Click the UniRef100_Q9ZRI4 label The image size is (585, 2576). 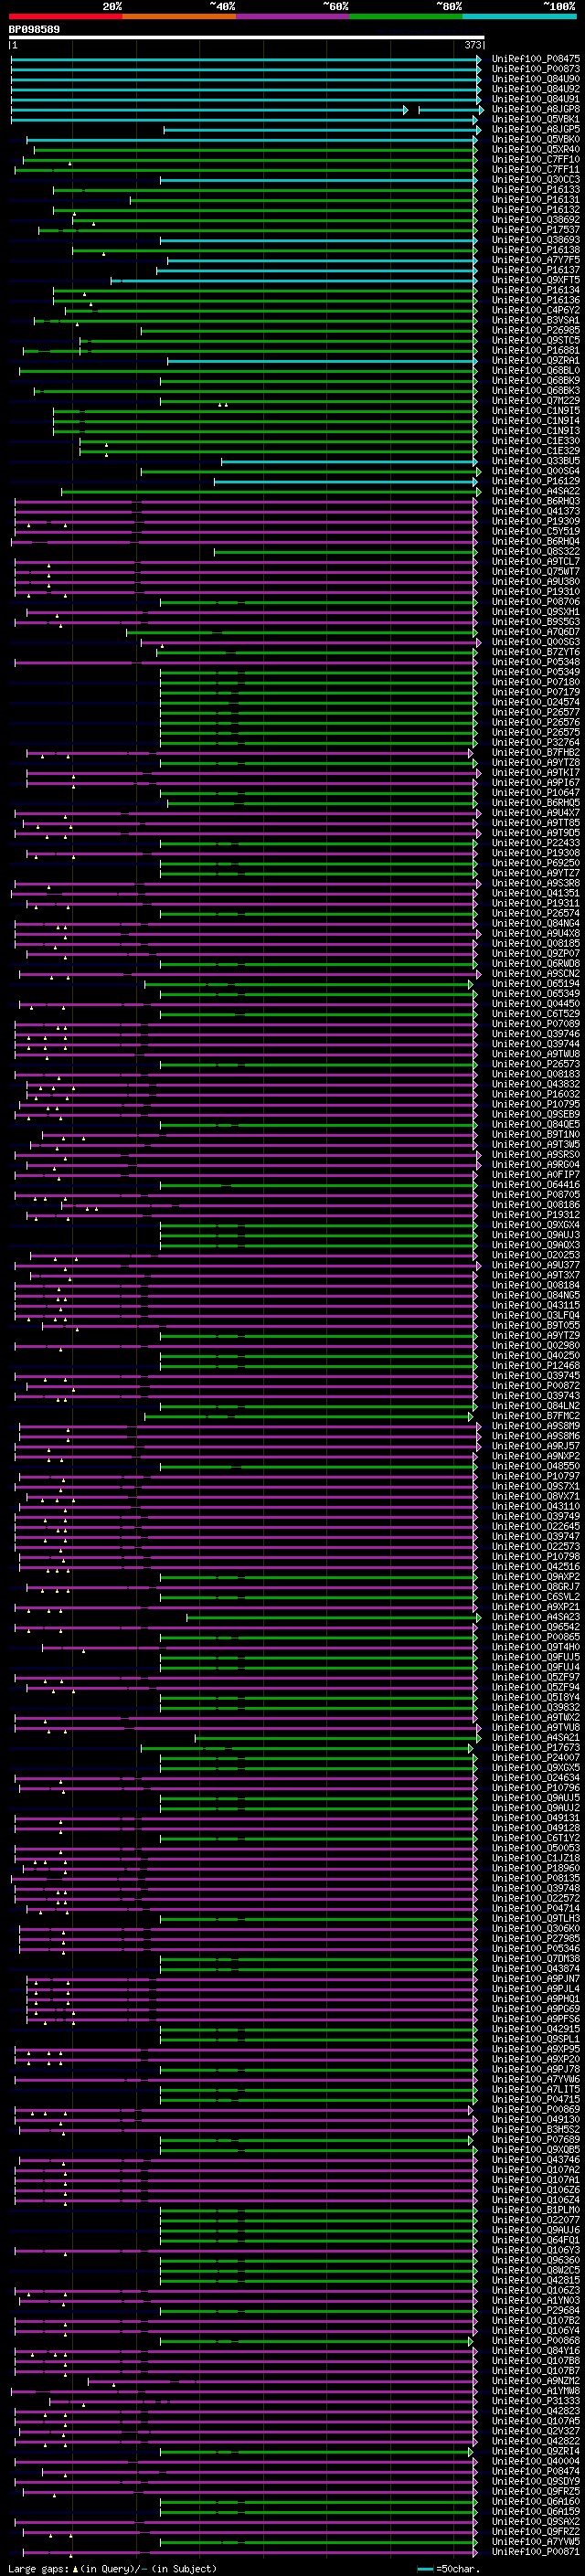coord(536,2450)
